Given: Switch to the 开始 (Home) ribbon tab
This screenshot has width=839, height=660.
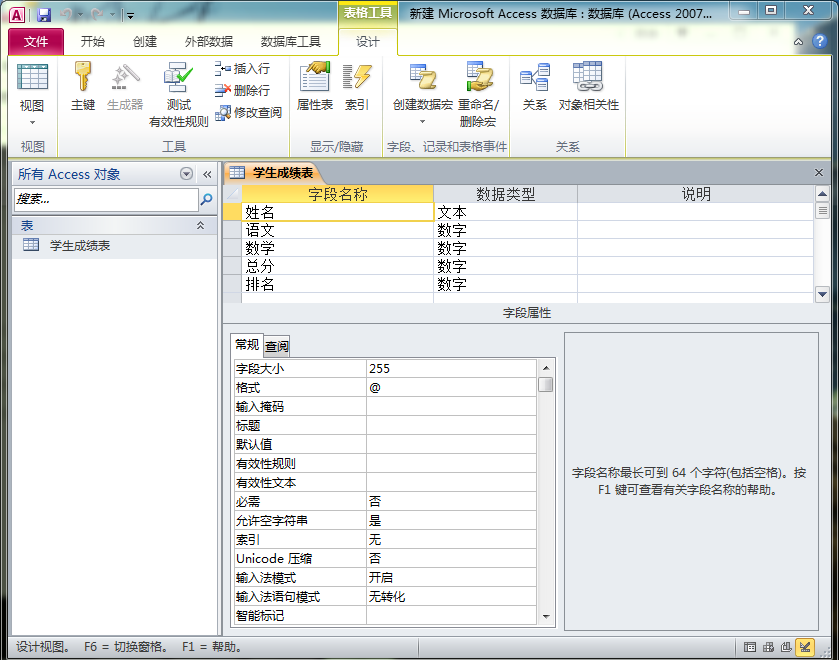Looking at the screenshot, I should [93, 42].
